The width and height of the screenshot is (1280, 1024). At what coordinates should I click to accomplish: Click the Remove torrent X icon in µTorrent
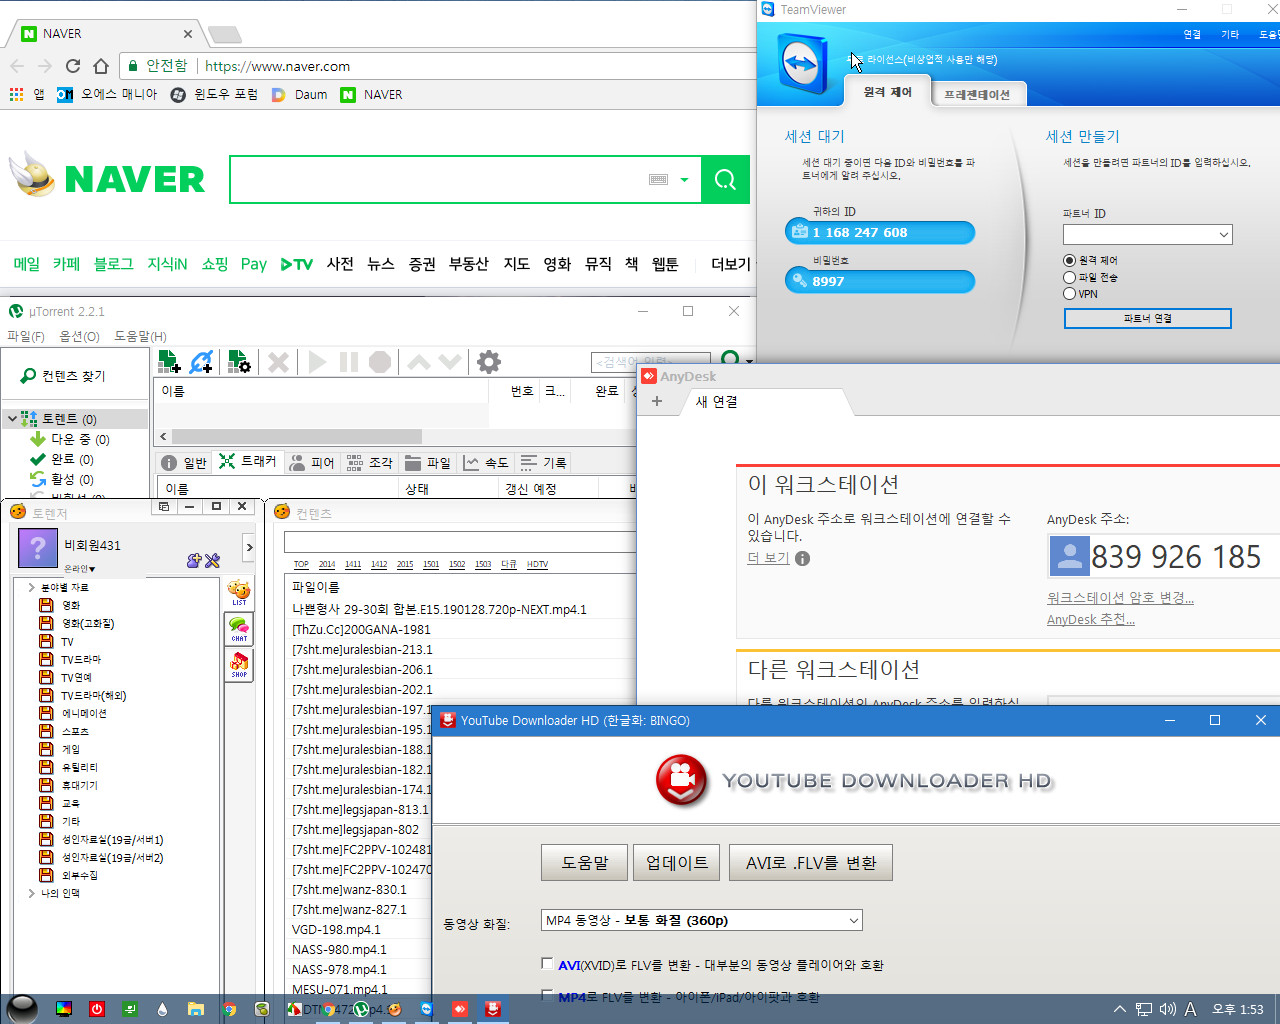279,362
